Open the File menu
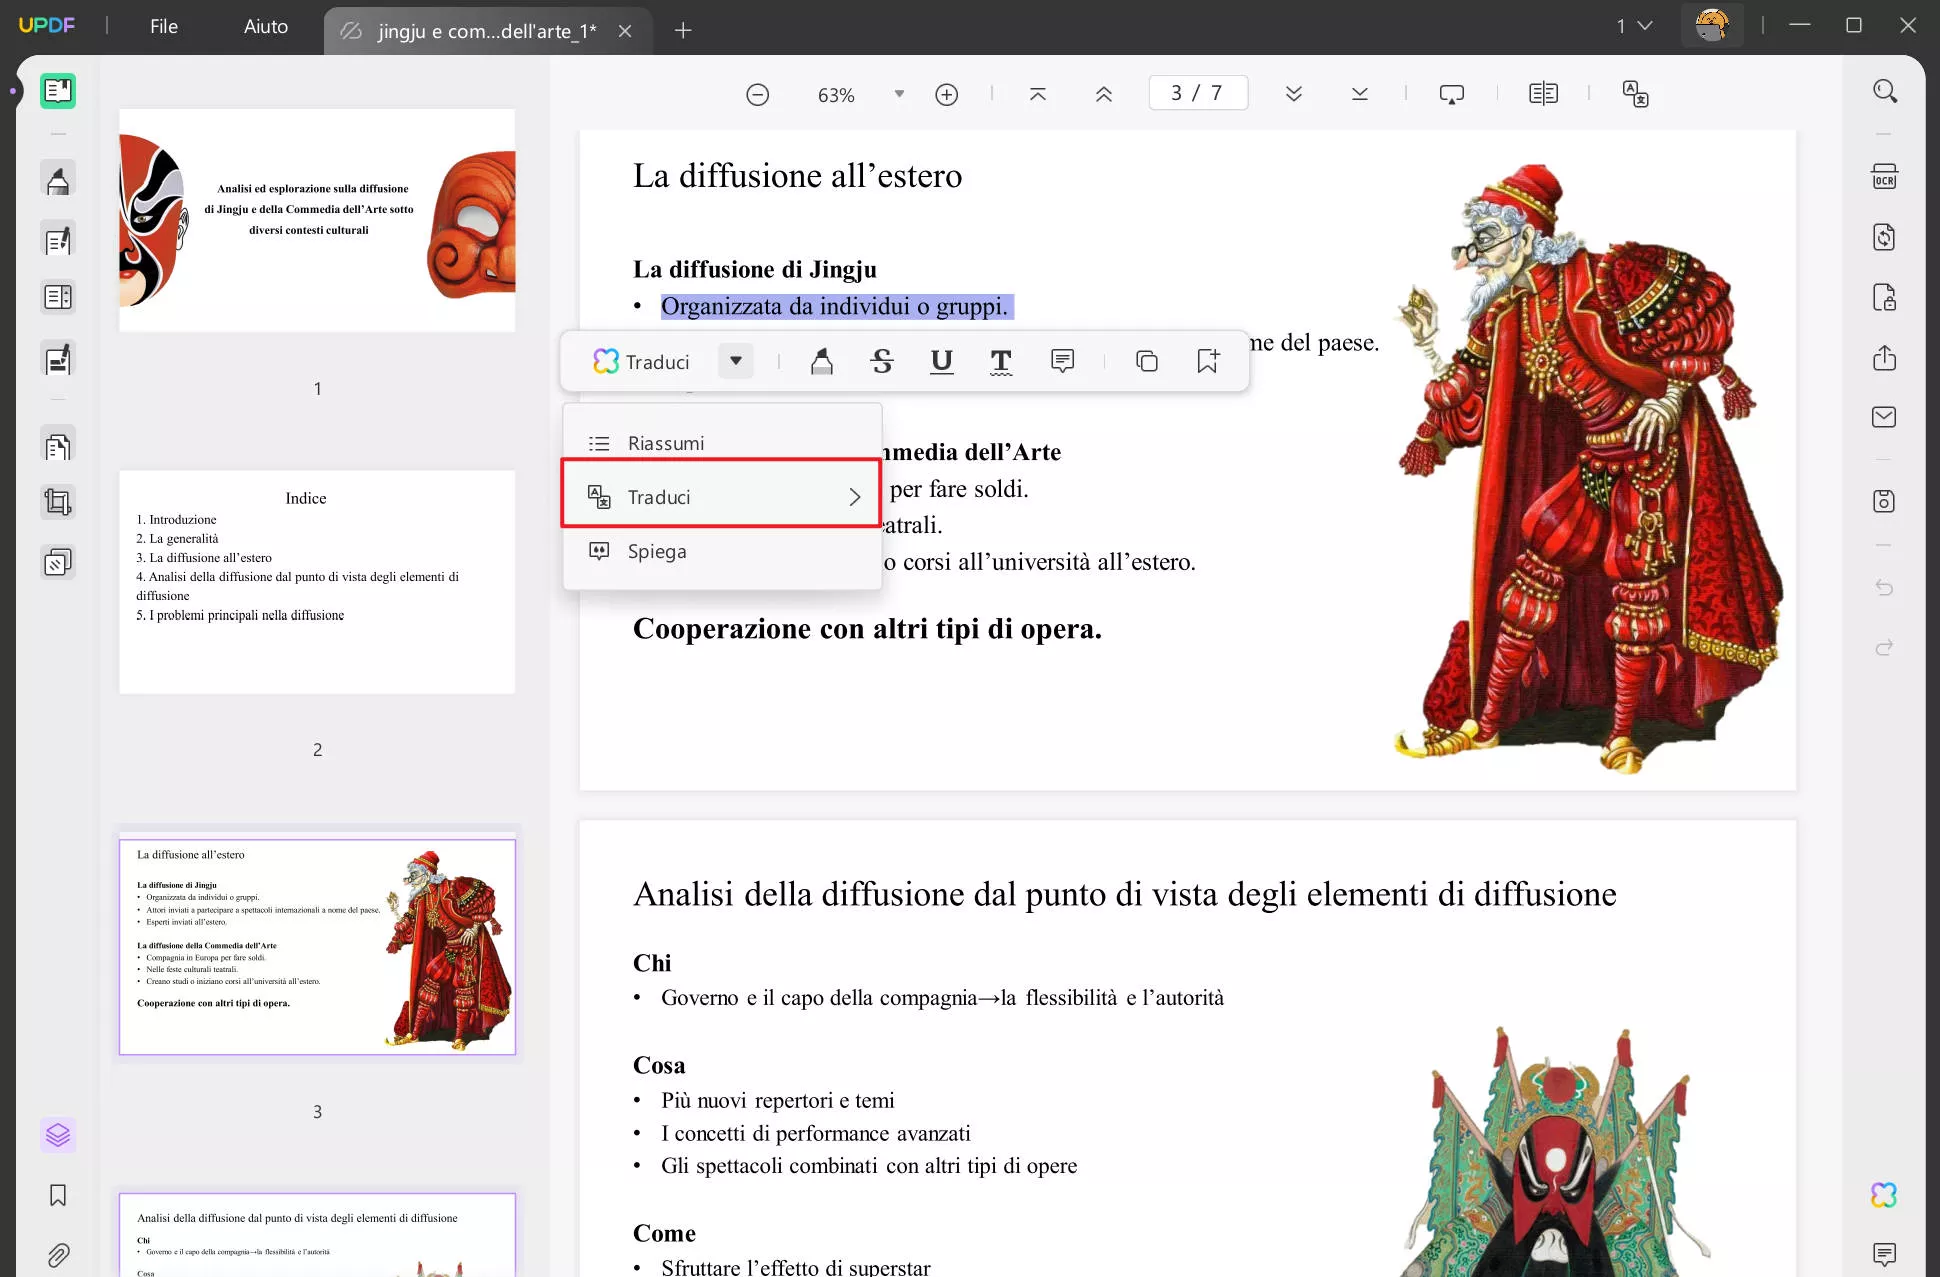 pyautogui.click(x=163, y=27)
